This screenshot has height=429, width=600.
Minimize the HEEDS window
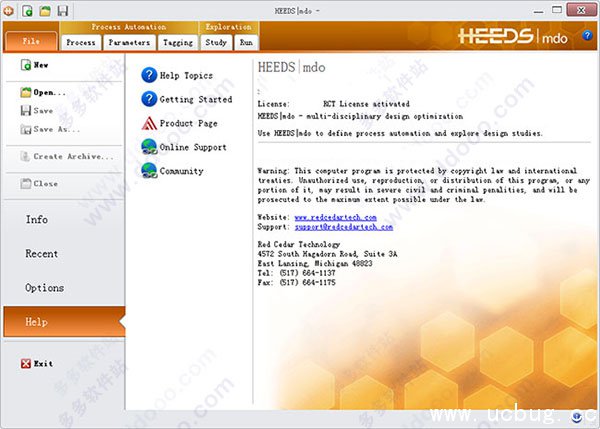point(538,11)
